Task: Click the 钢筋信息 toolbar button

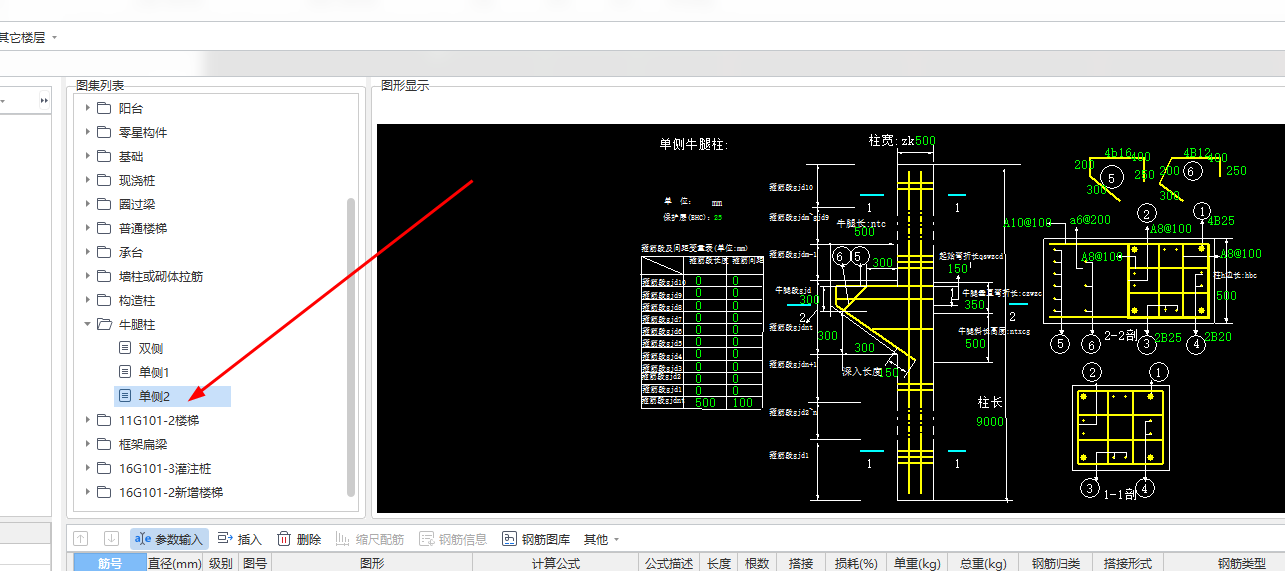Action: click(453, 539)
